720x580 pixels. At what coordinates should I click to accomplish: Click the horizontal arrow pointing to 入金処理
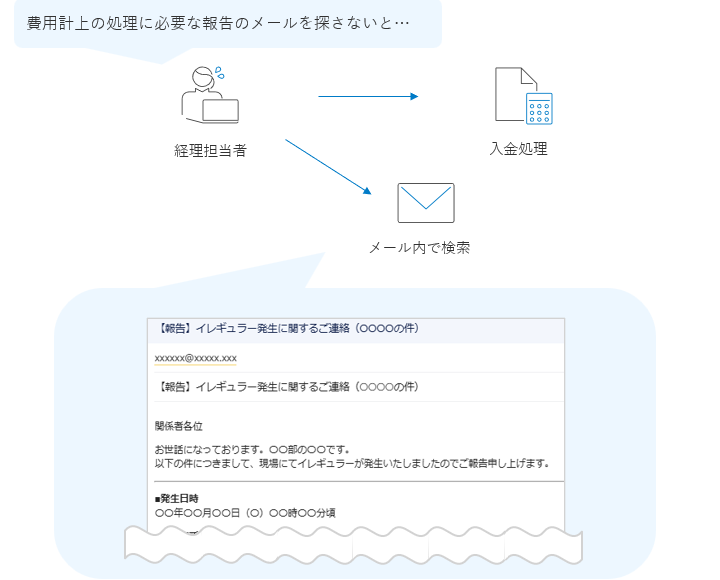[367, 97]
